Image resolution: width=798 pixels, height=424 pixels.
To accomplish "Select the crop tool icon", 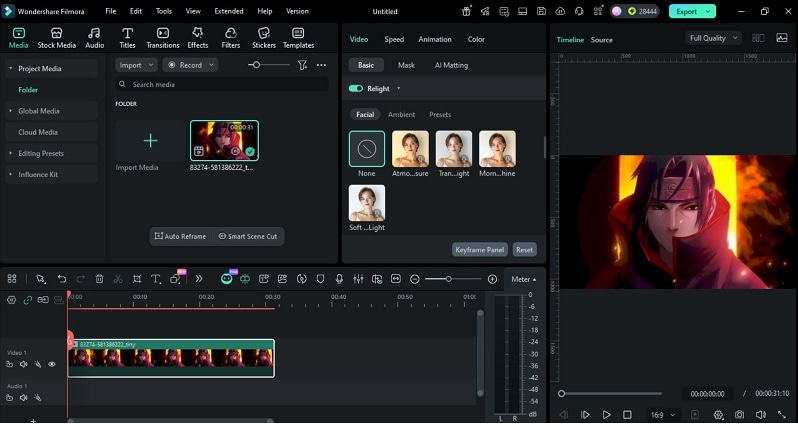I will pos(137,278).
